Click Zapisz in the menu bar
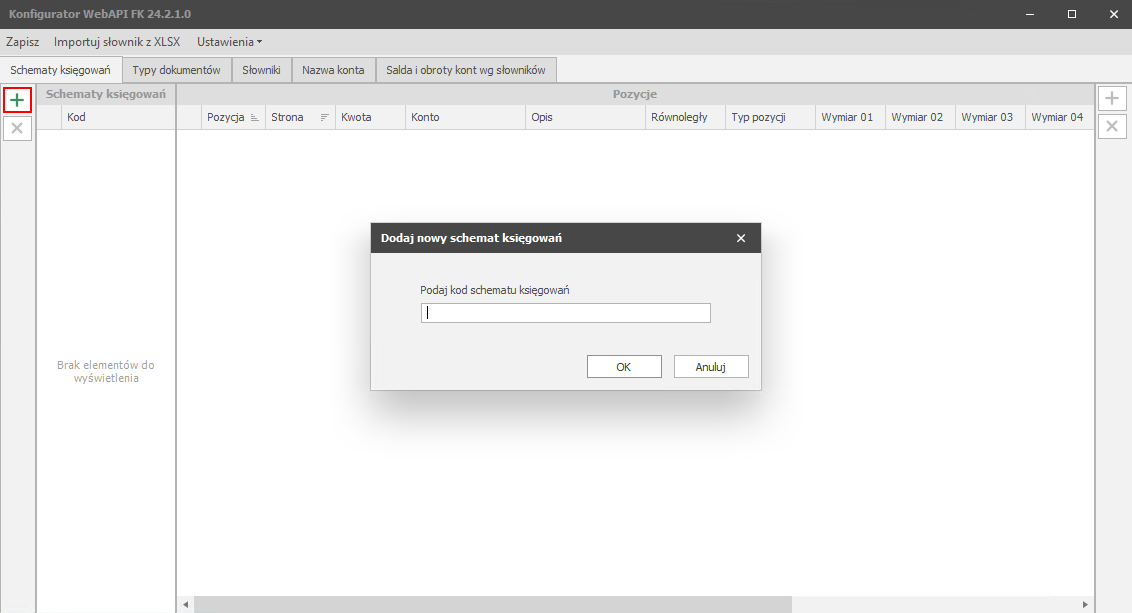The width and height of the screenshot is (1132, 613). click(x=22, y=42)
